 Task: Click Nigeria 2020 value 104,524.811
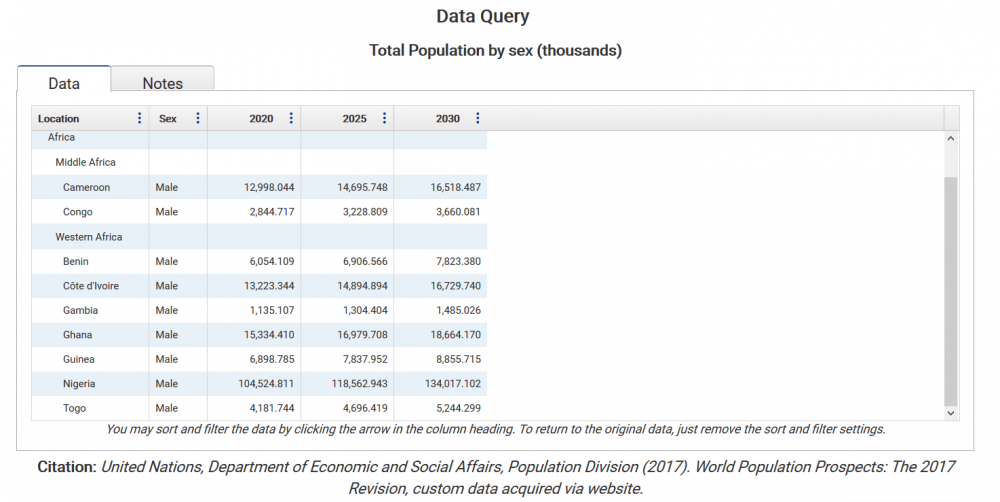(266, 384)
